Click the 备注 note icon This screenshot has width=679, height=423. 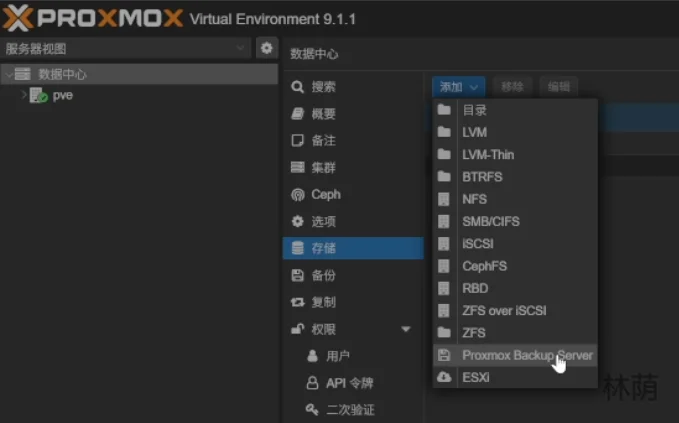pos(297,141)
